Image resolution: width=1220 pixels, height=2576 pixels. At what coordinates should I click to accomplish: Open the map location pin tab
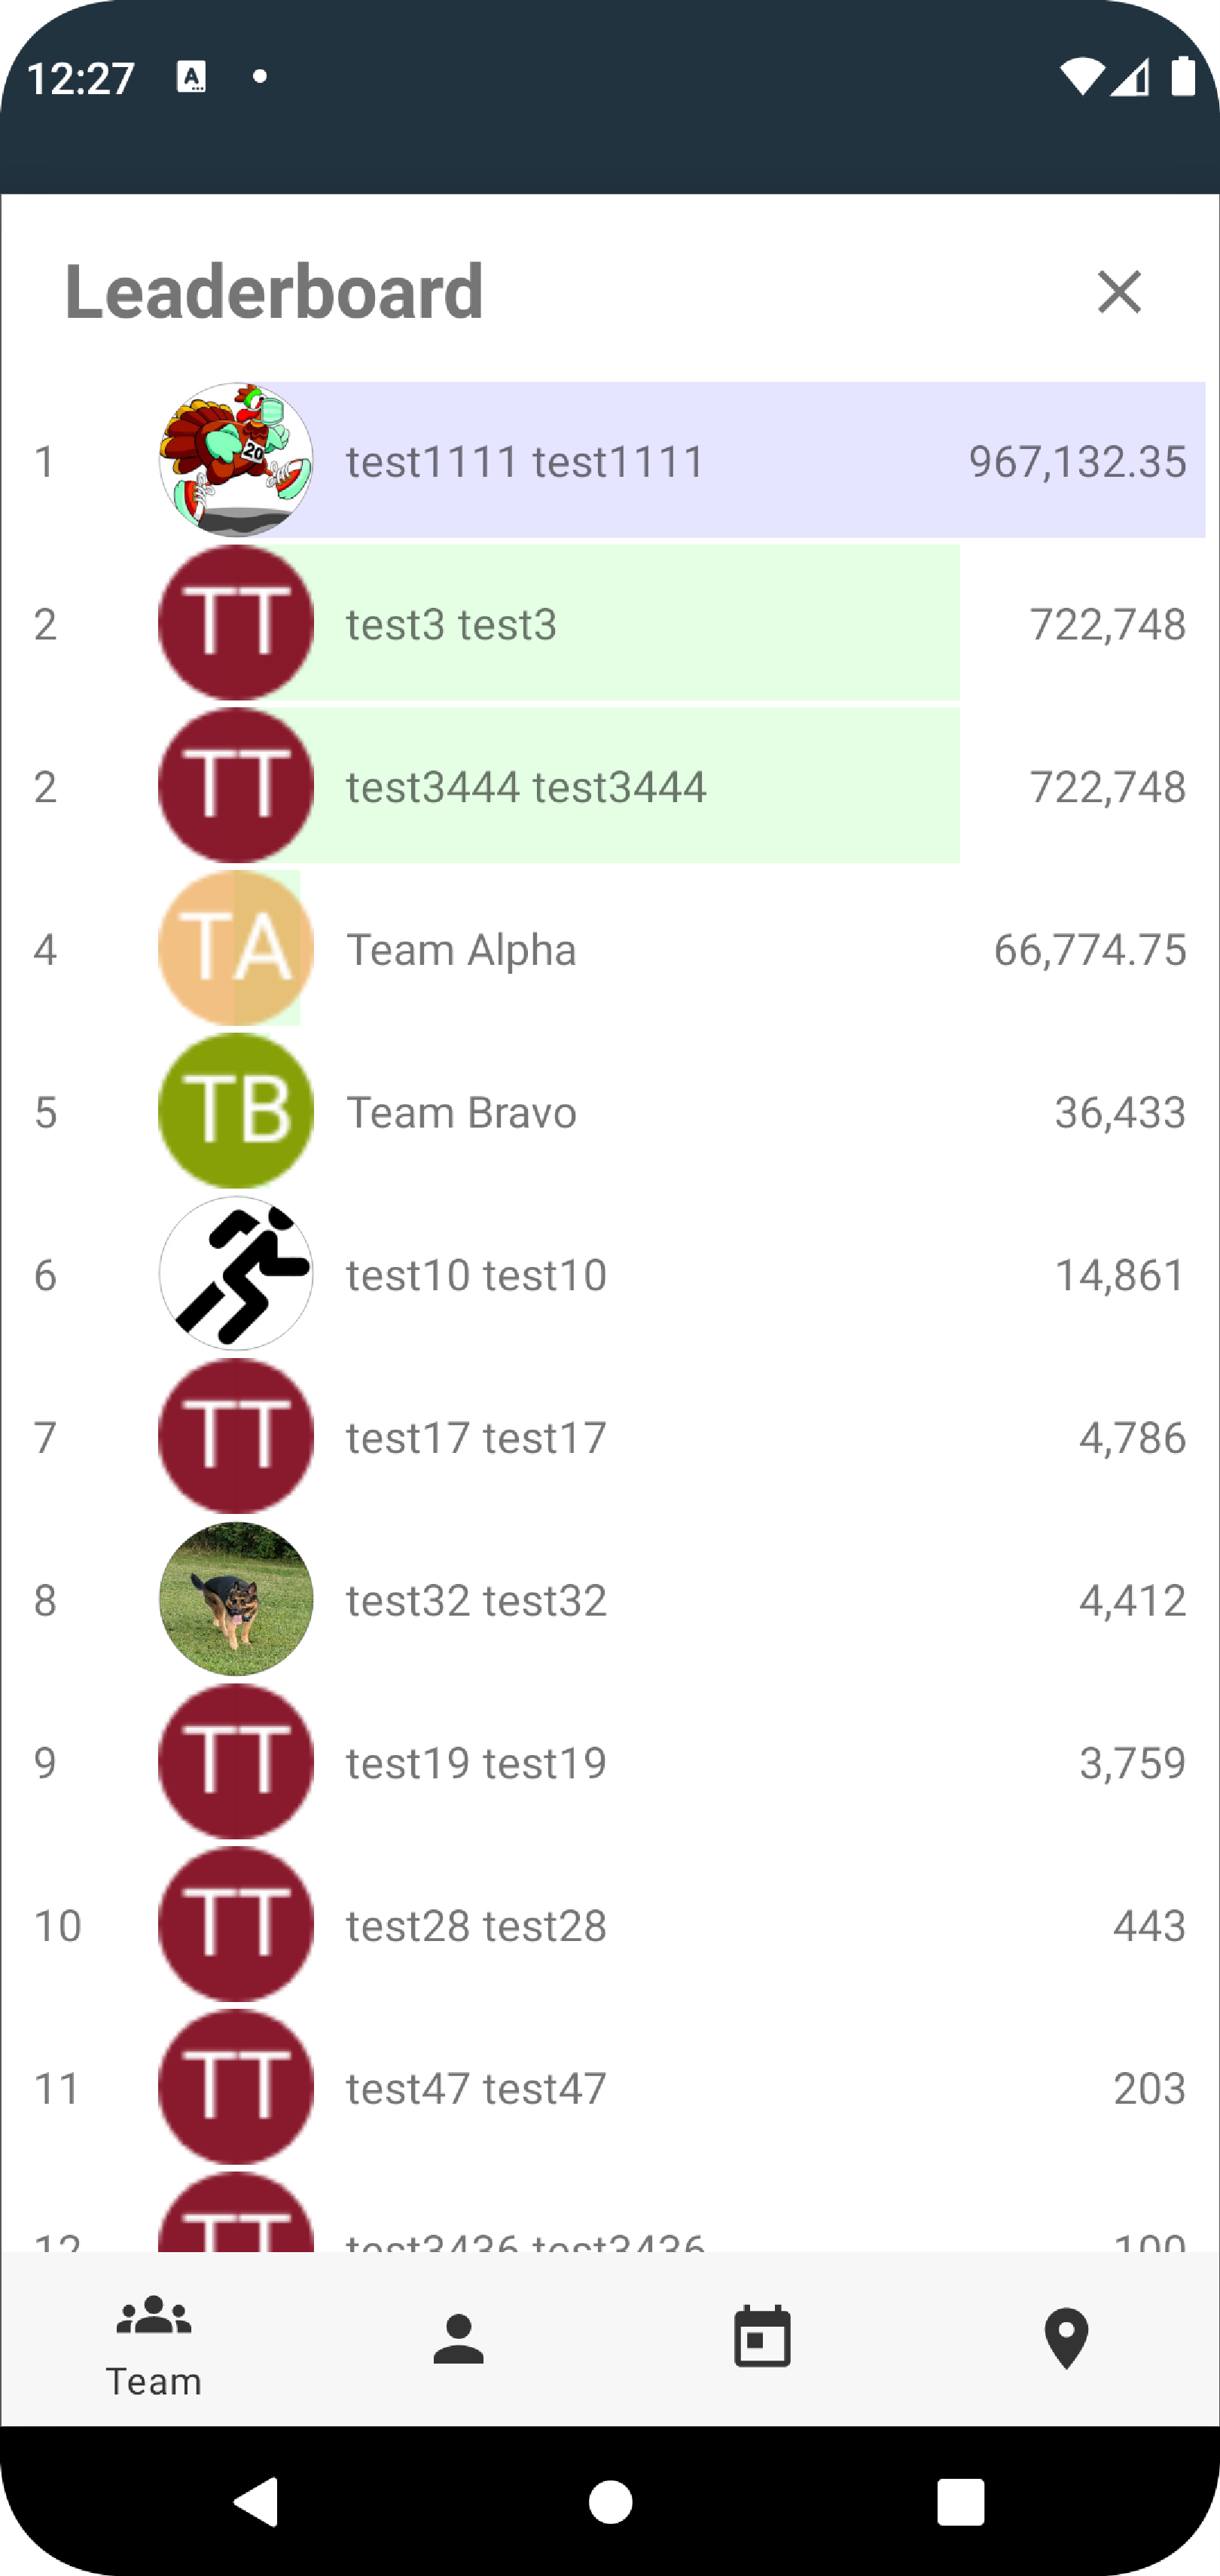(x=1066, y=2338)
